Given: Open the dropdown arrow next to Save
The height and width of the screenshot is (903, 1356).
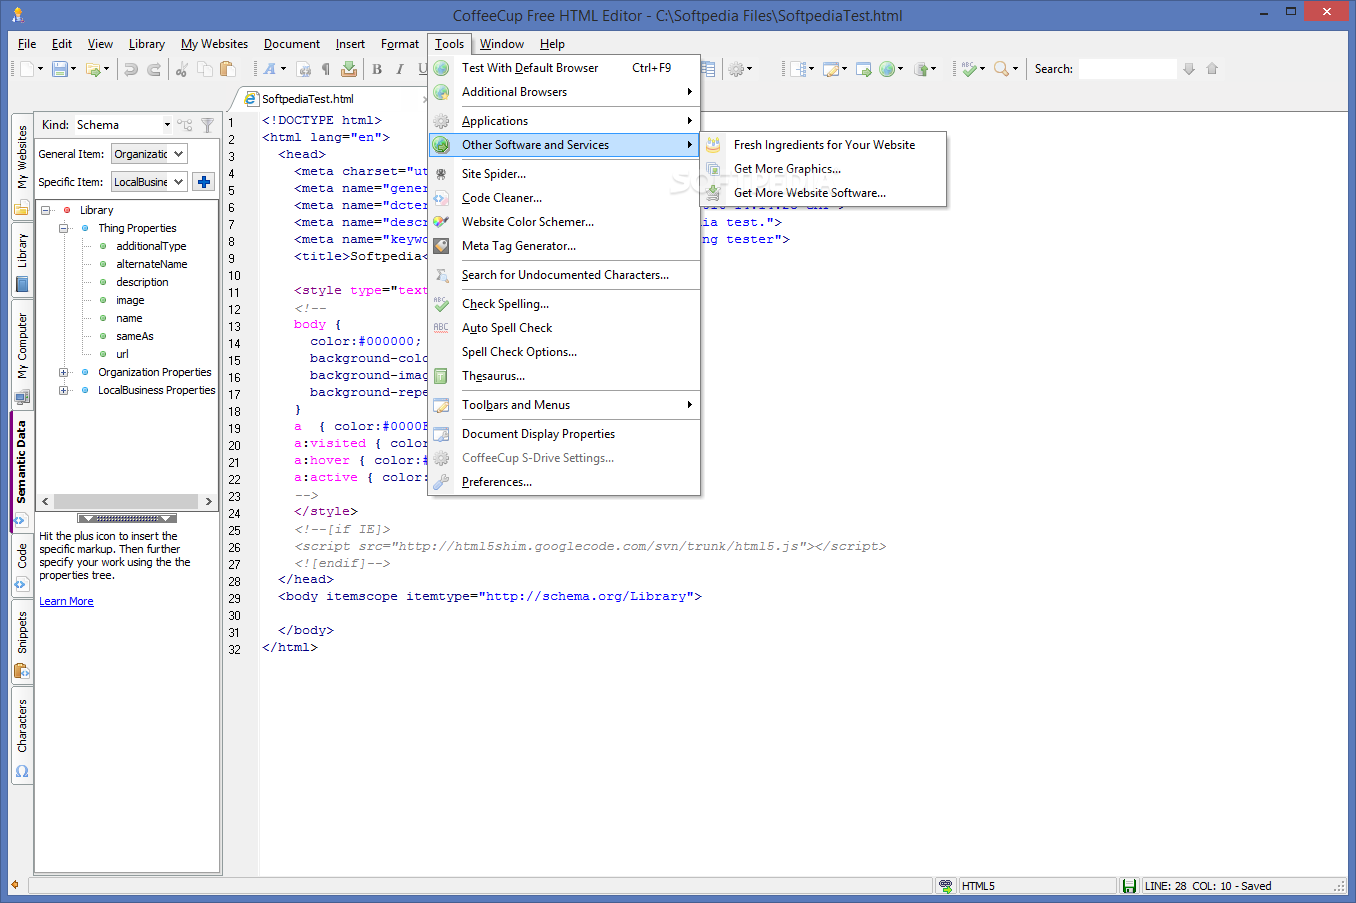Looking at the screenshot, I should point(73,69).
